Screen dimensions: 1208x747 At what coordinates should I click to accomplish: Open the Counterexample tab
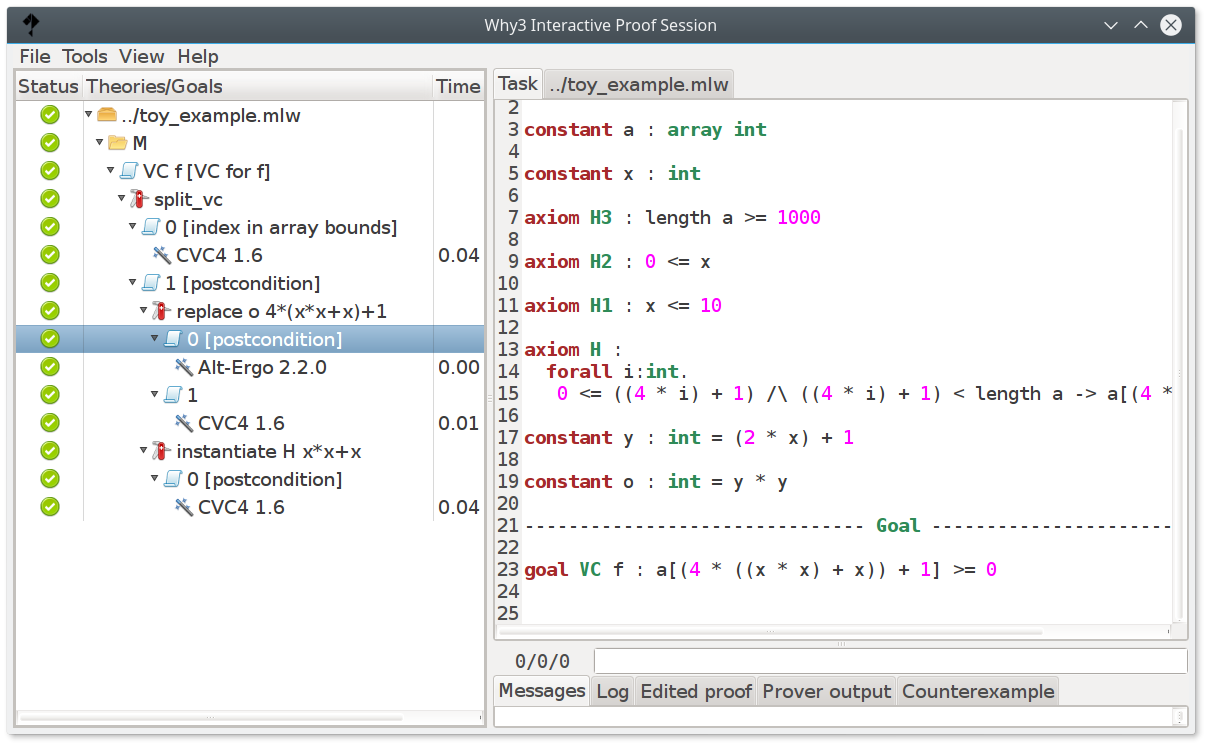[978, 691]
